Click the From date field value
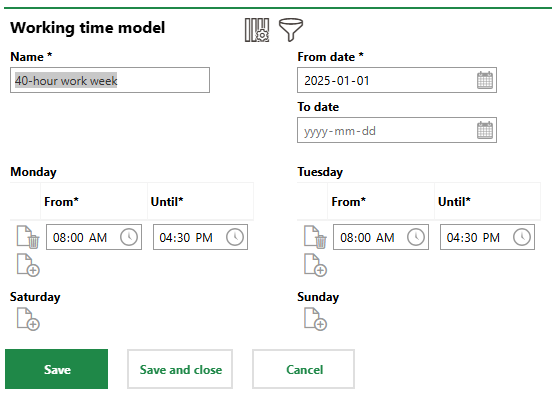The width and height of the screenshot is (552, 399). click(337, 81)
